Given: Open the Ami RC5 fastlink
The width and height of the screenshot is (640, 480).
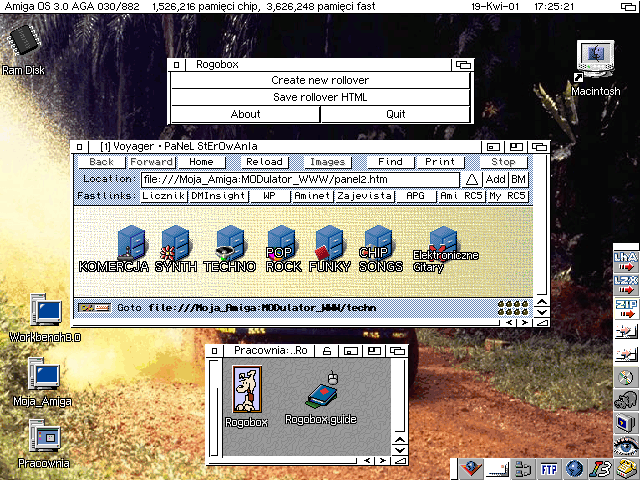Looking at the screenshot, I should coord(462,196).
